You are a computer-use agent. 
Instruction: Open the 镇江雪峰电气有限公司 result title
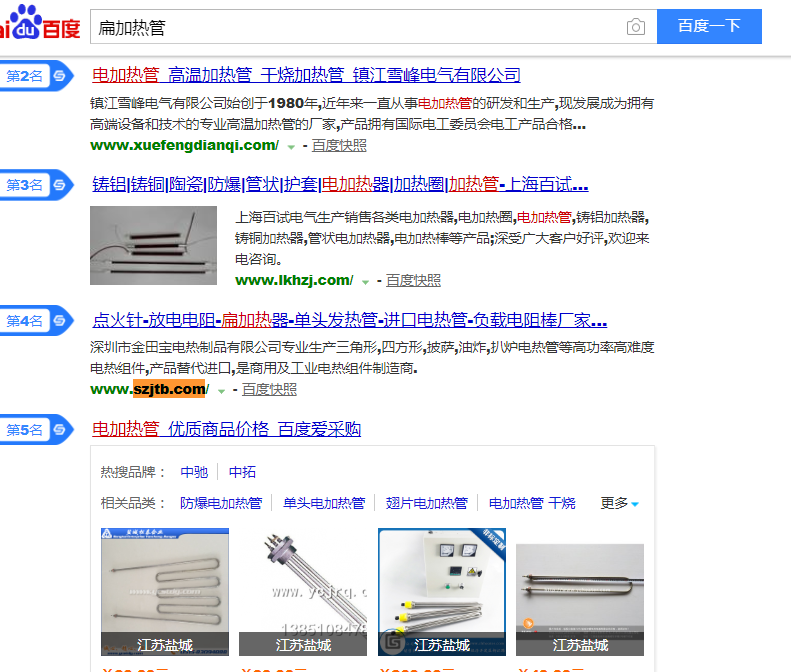tap(306, 75)
